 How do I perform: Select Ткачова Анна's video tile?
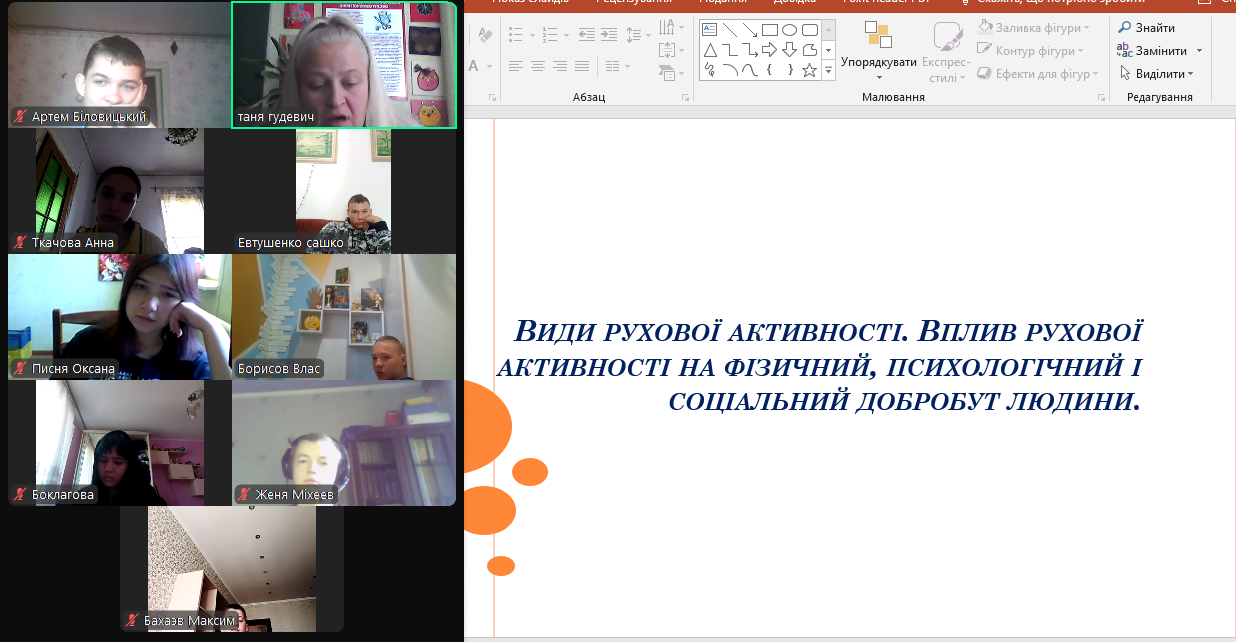pos(120,191)
